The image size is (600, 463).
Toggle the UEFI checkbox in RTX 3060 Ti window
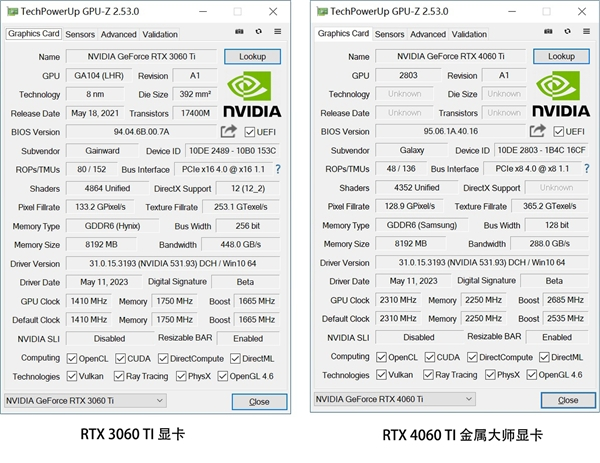[x=248, y=132]
